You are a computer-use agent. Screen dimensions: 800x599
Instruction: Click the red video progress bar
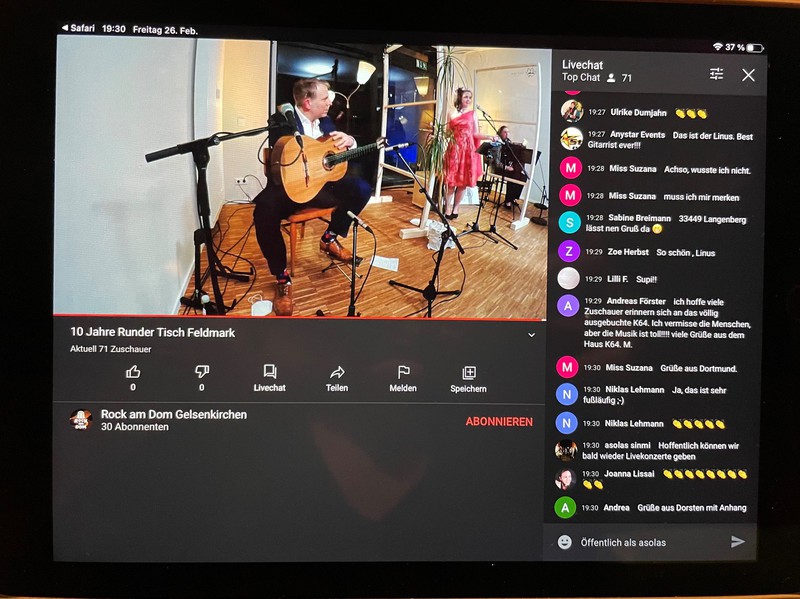[299, 317]
